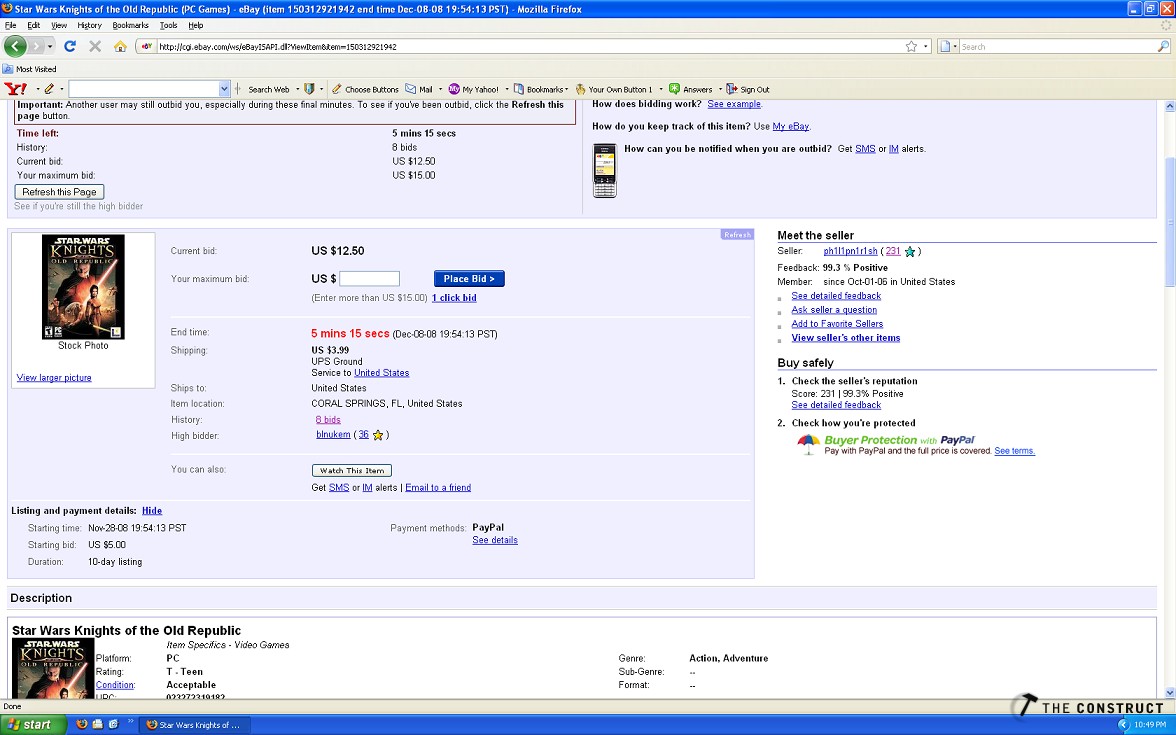Open seller ph1l1pn1r1sh profile link
Viewport: 1176px width, 735px height.
coord(850,251)
